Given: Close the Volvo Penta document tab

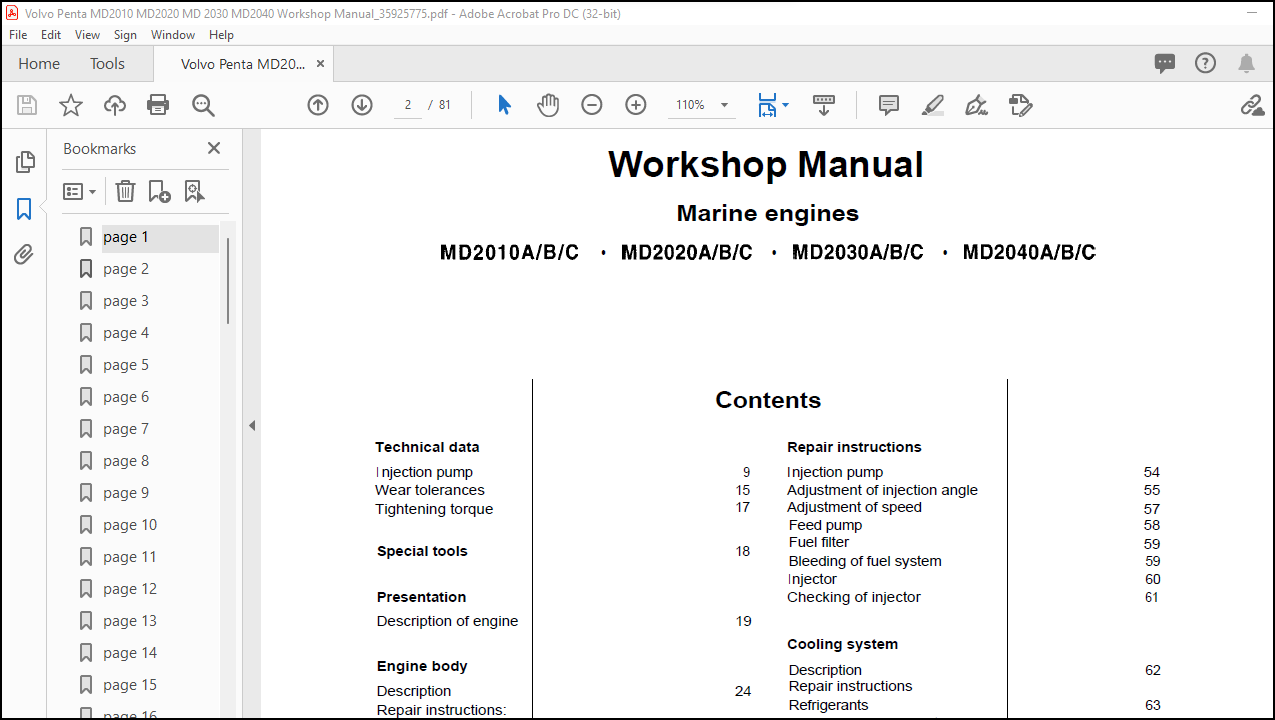Looking at the screenshot, I should pos(320,63).
